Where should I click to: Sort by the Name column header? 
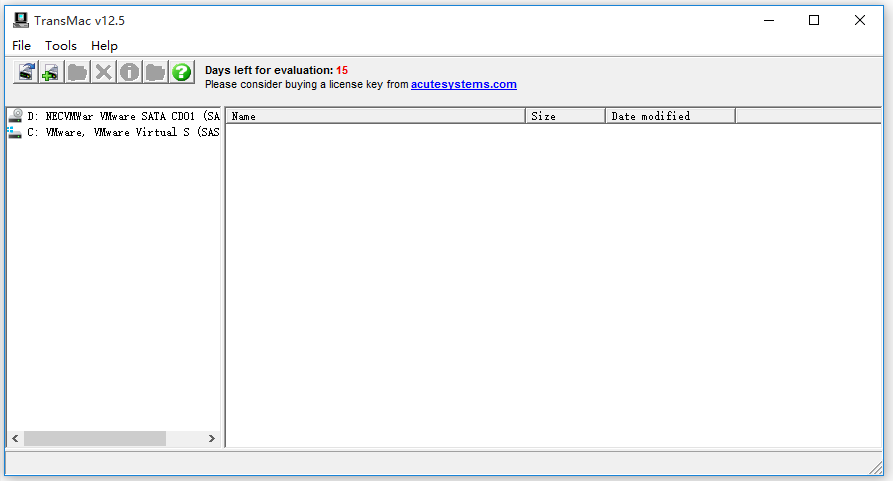pos(375,116)
